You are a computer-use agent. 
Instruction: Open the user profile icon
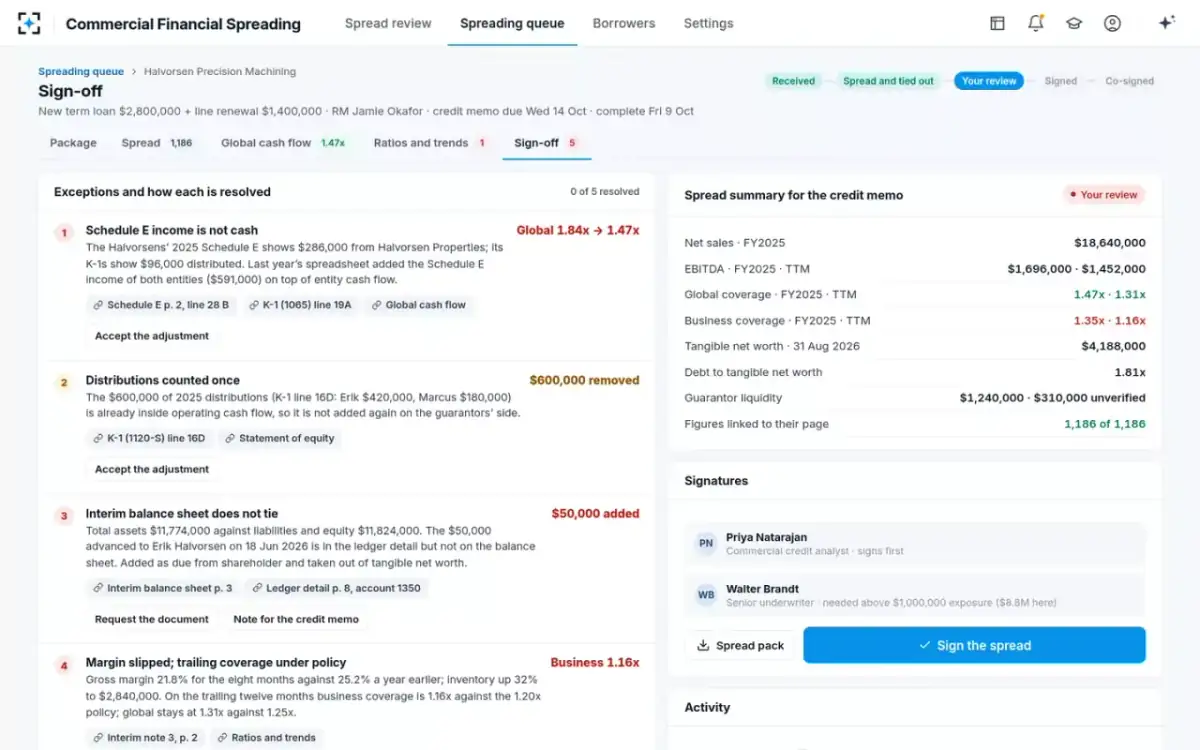tap(1112, 23)
